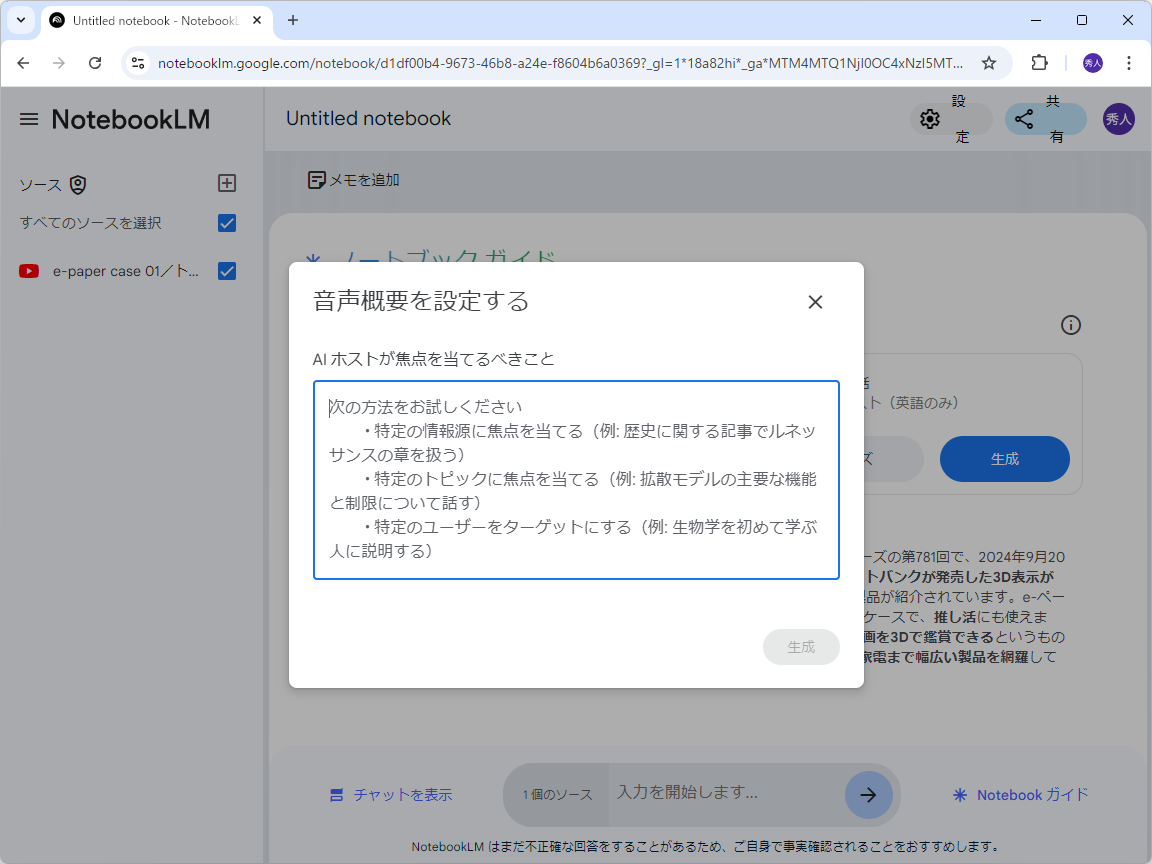Open the Chrome three-dot menu
The height and width of the screenshot is (864, 1152).
(x=1129, y=62)
